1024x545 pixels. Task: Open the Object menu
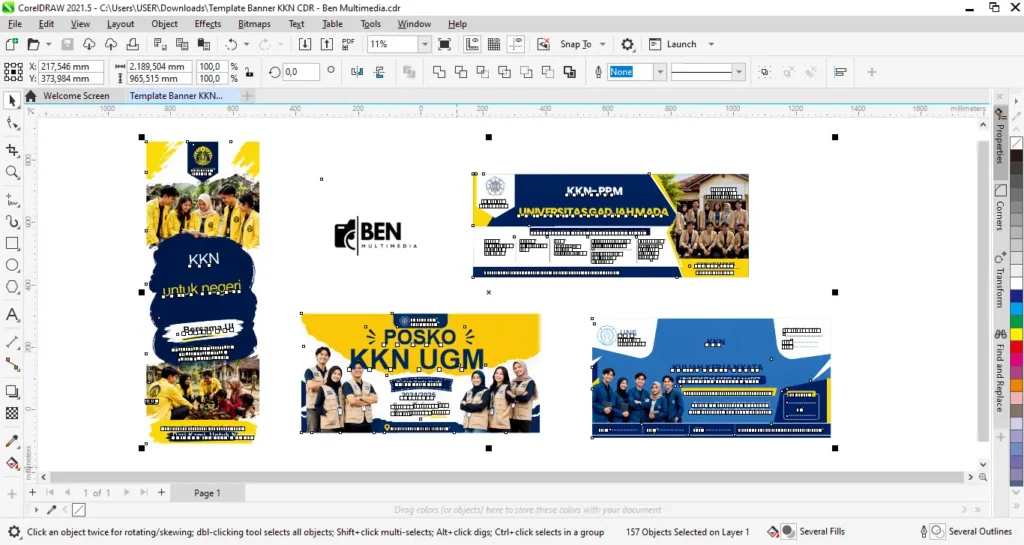tap(164, 23)
